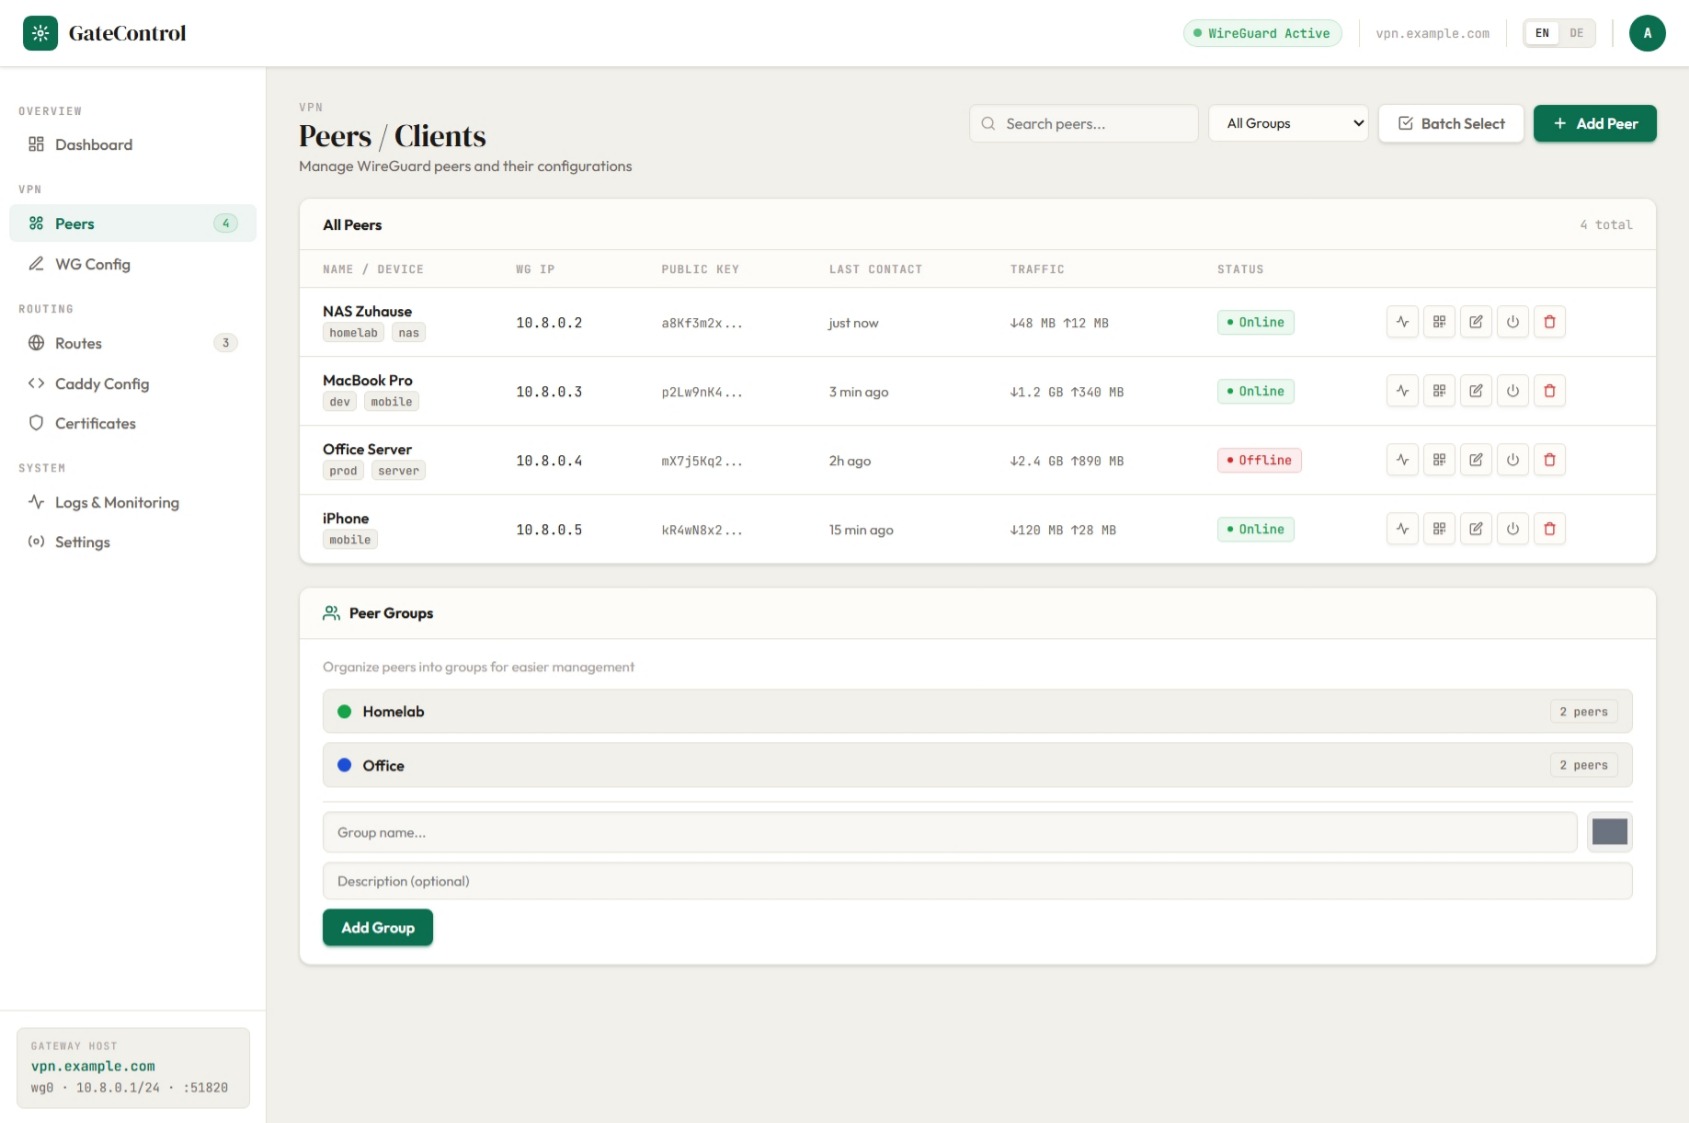
Task: Show QR code for iPhone peer
Action: (1439, 529)
